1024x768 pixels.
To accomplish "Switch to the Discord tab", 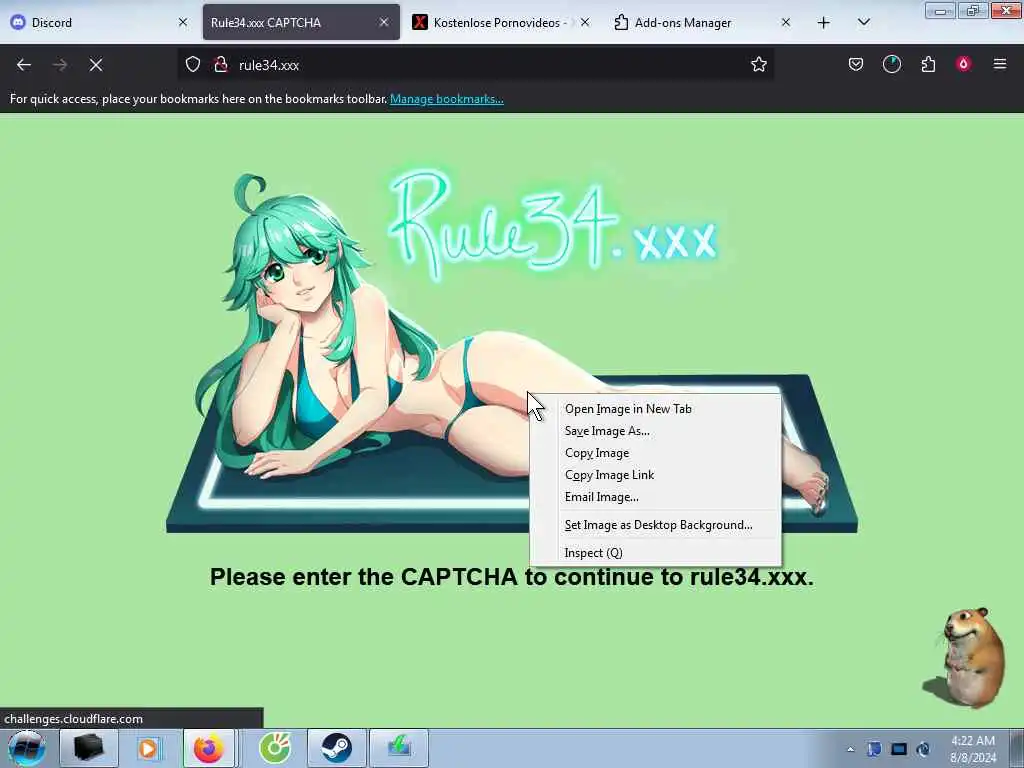I will pyautogui.click(x=99, y=22).
